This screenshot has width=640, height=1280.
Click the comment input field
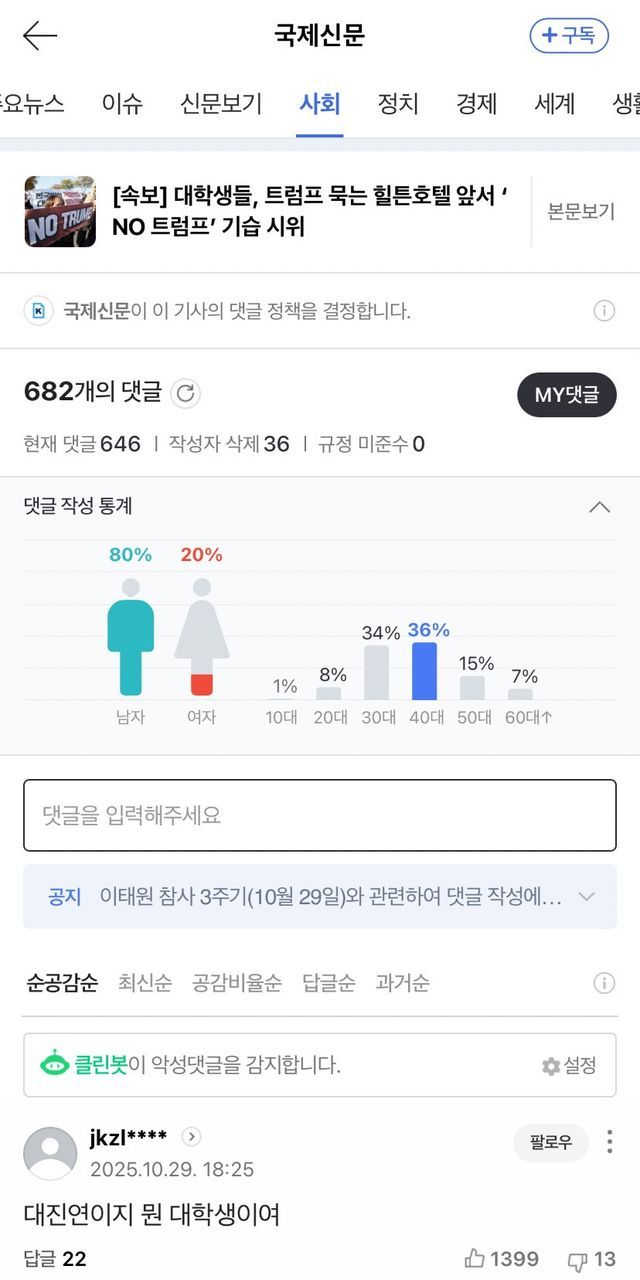click(x=320, y=815)
